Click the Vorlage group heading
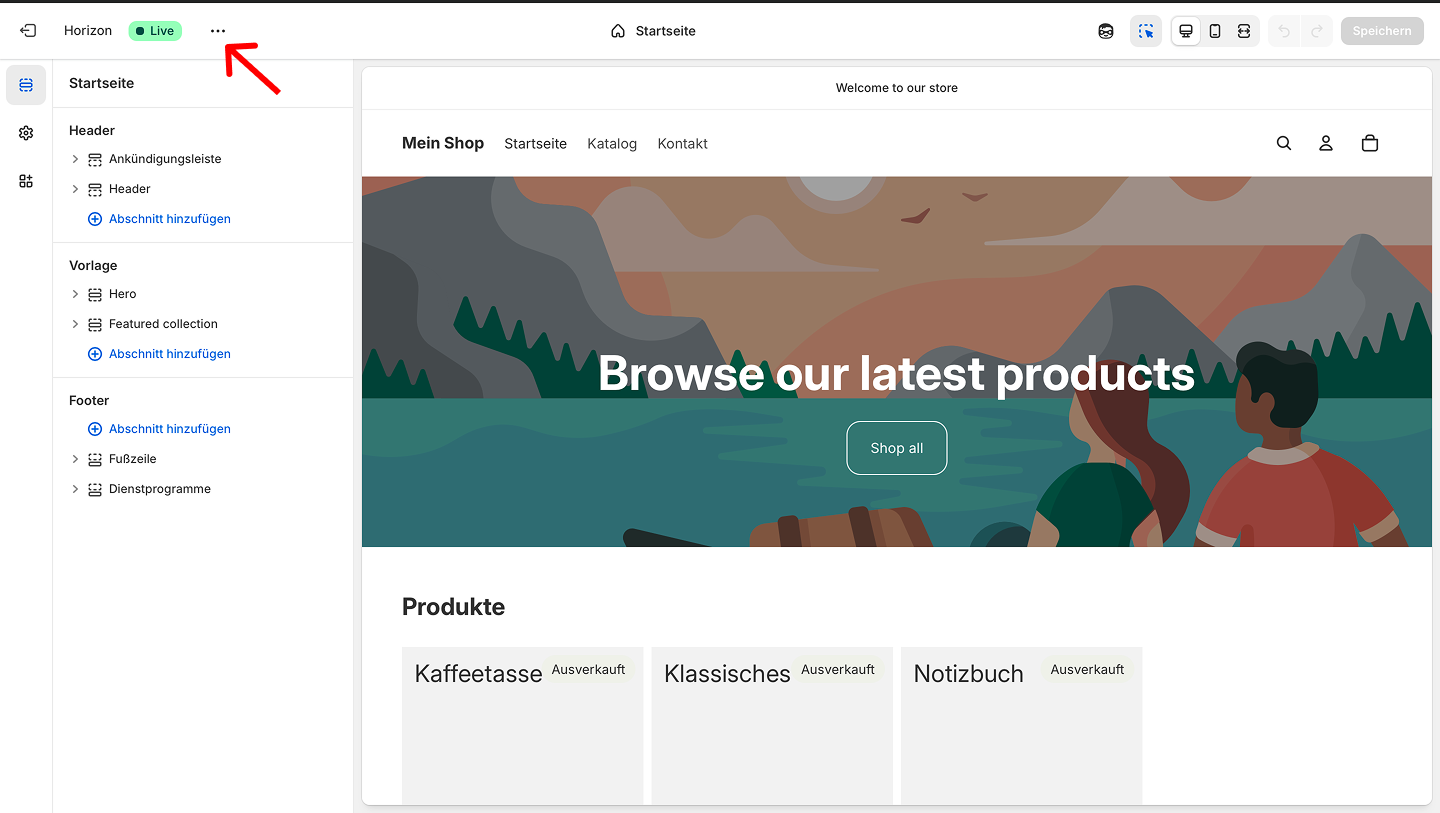Screen dimensions: 1440x813 (x=93, y=265)
